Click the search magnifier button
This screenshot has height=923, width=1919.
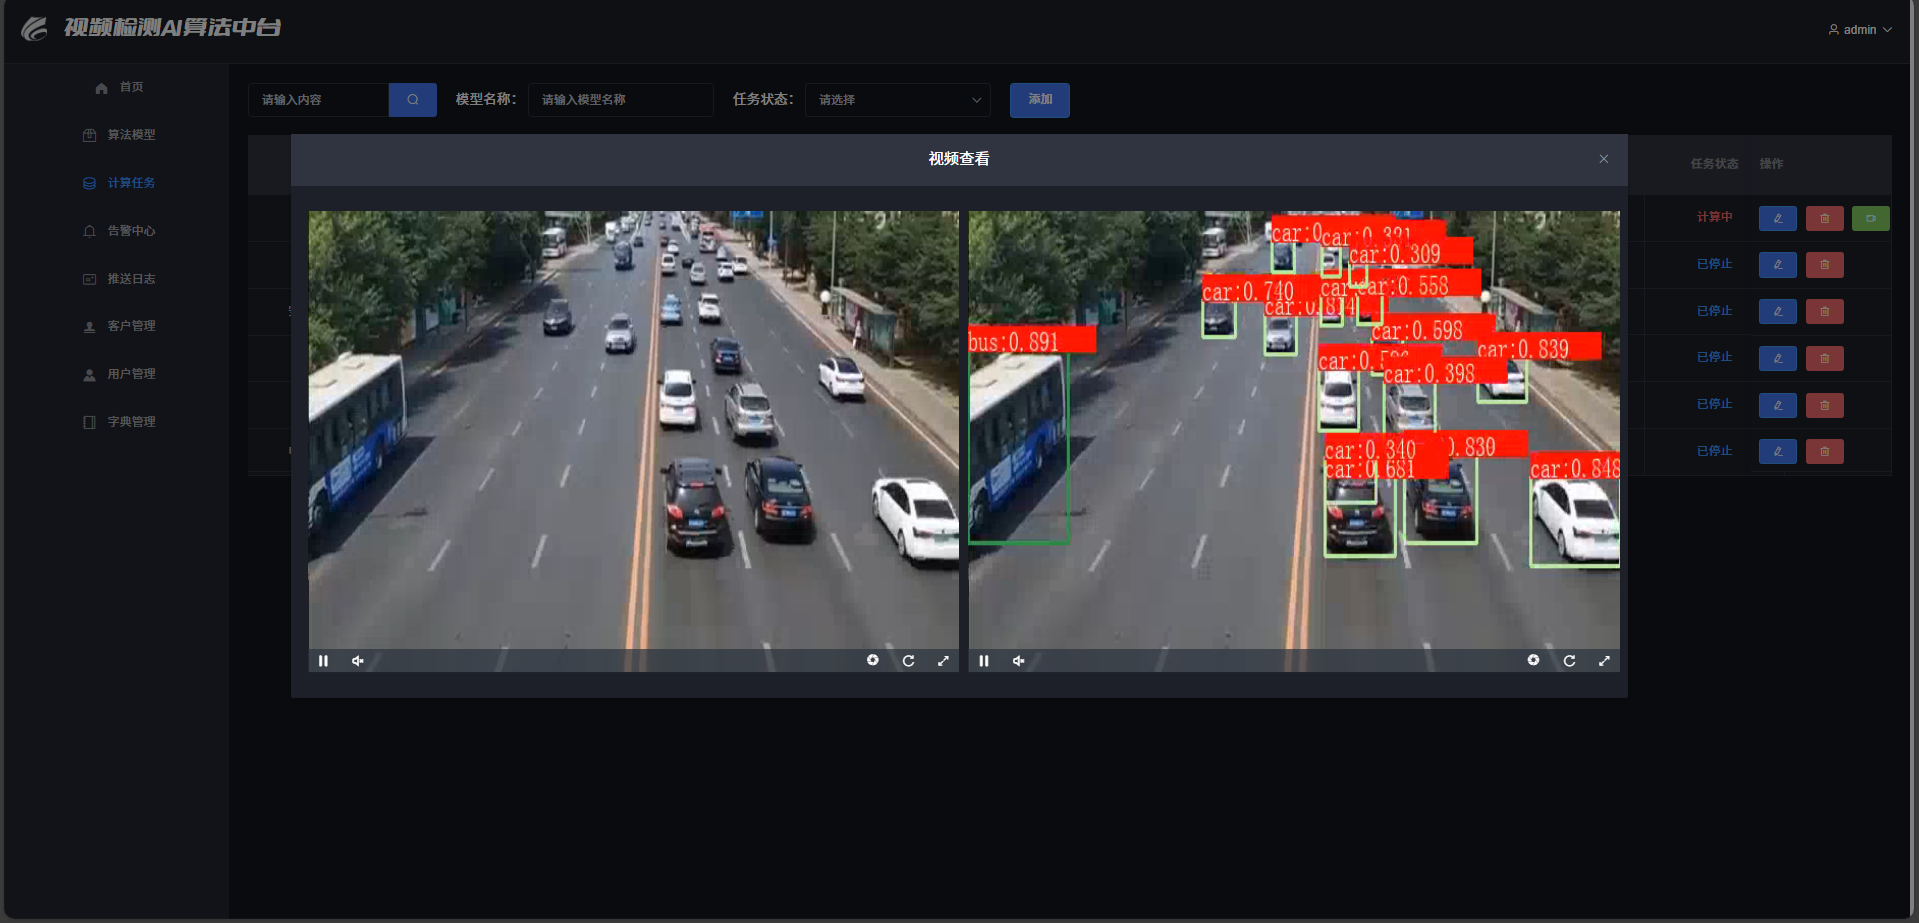[413, 100]
